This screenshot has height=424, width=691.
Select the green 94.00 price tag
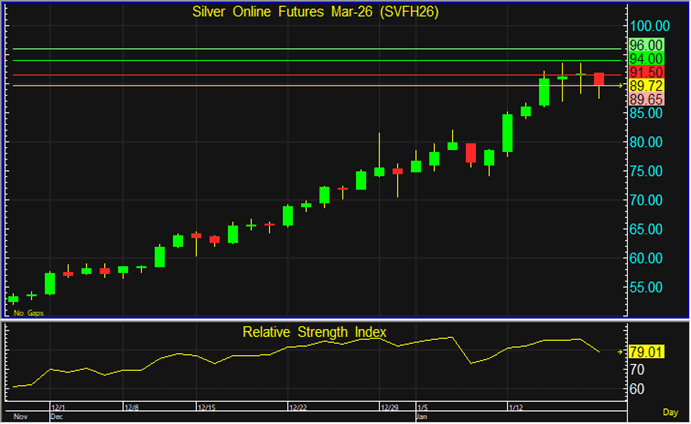[x=645, y=60]
